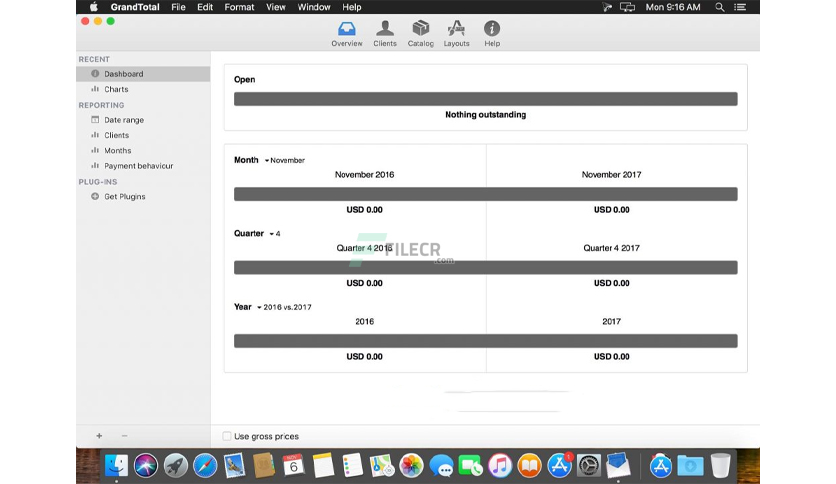Click the Nothing outstanding text
This screenshot has width=836, height=484.
point(485,115)
